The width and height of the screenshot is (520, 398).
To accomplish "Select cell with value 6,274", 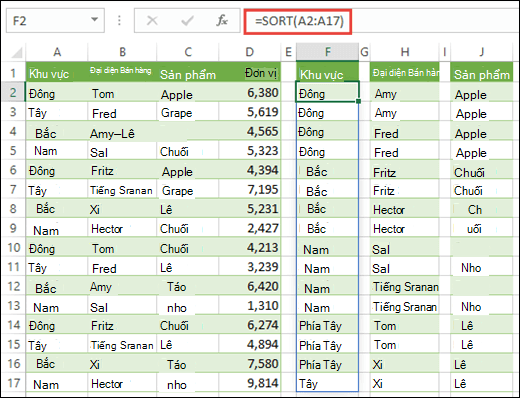I will click(x=249, y=325).
